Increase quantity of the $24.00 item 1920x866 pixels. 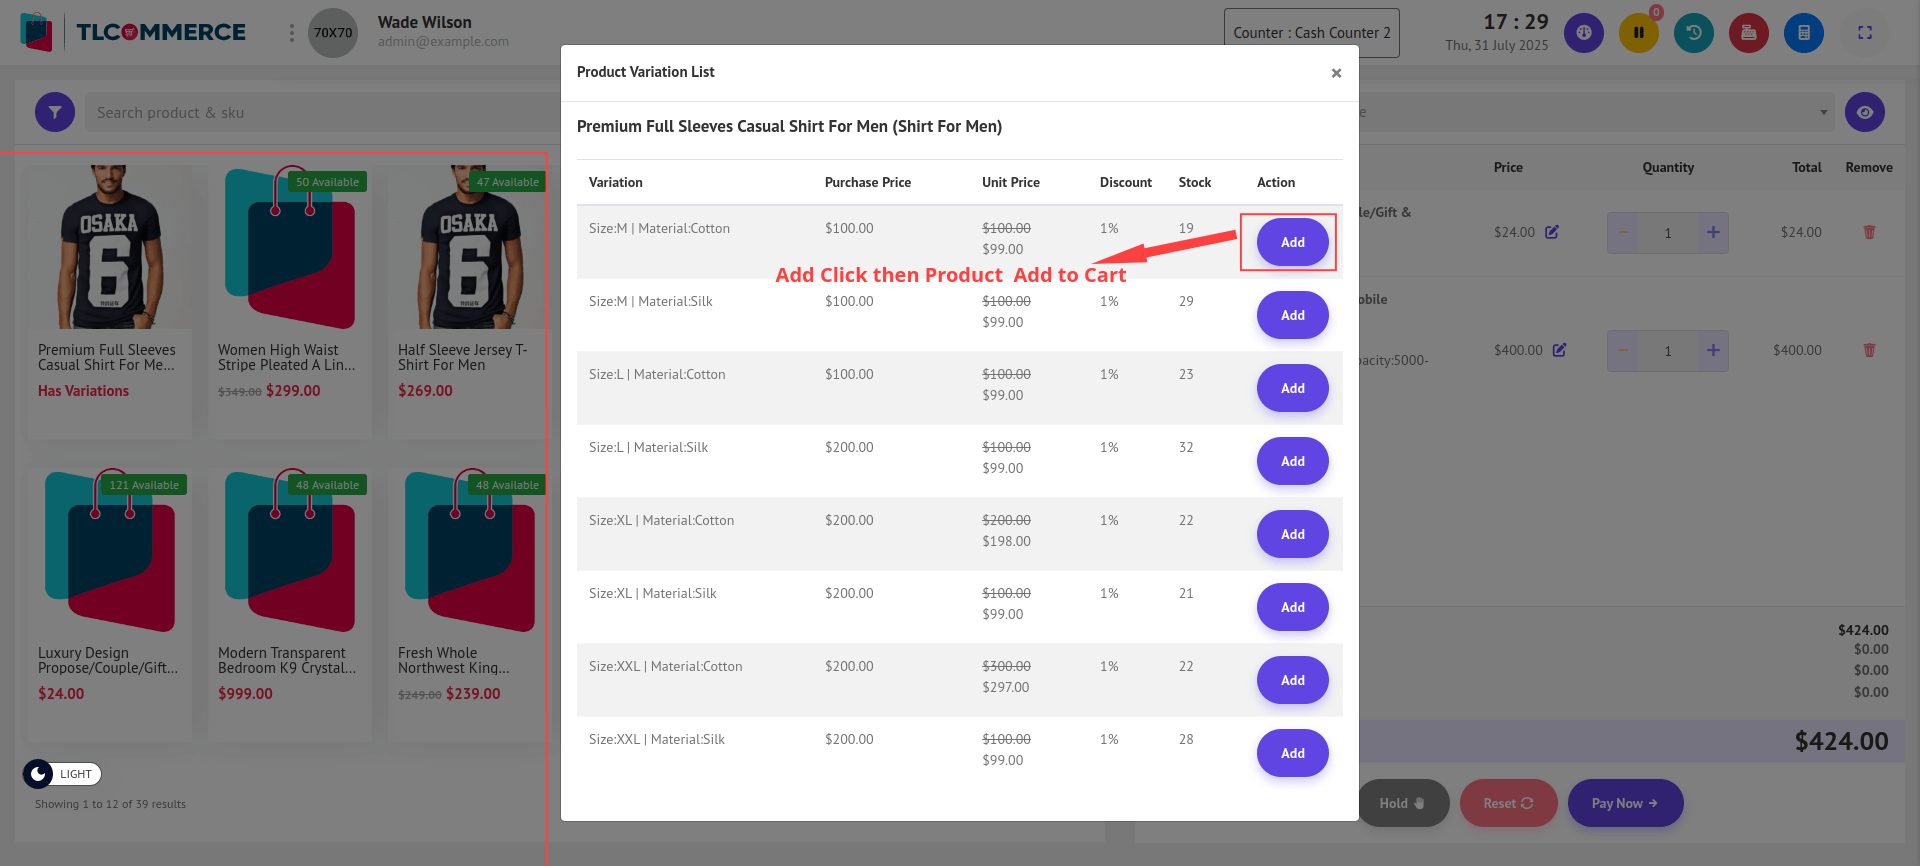(x=1713, y=233)
